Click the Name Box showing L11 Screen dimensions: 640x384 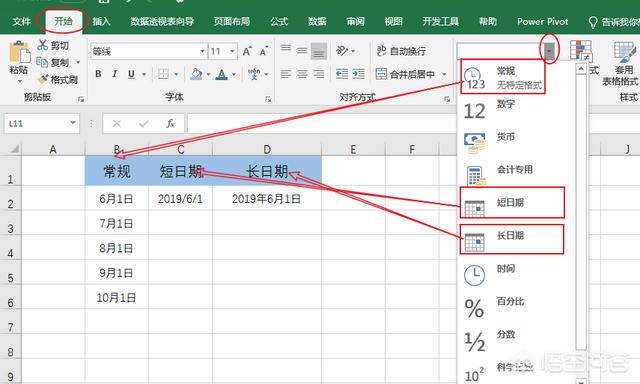[x=42, y=123]
